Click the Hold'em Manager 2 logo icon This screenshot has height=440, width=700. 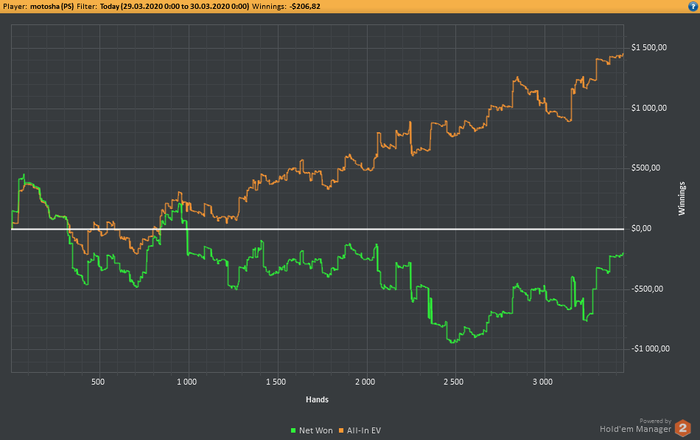(x=683, y=428)
